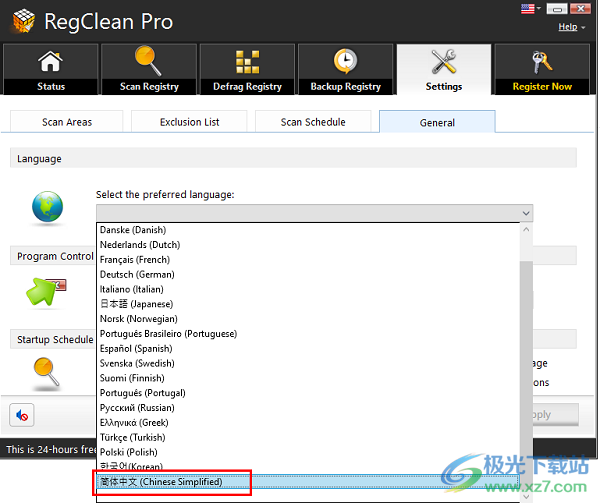The height and width of the screenshot is (503, 600).
Task: Choose Italiano (Italian) from the list
Action: (x=308, y=289)
